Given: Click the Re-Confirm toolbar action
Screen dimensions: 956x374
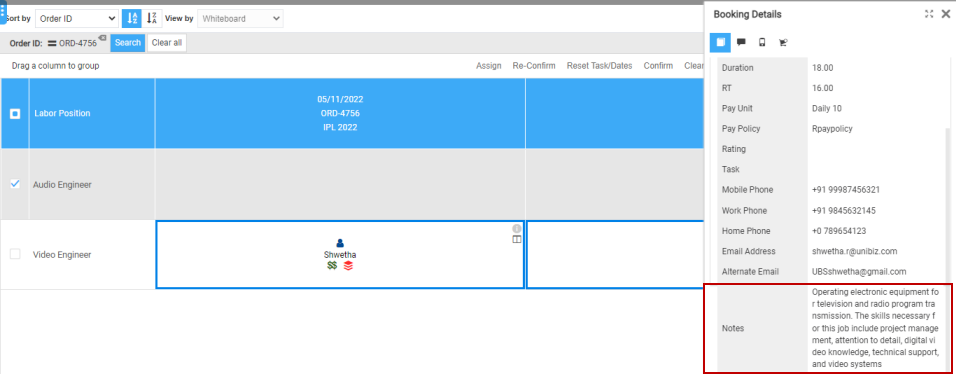Looking at the screenshot, I should coord(534,66).
